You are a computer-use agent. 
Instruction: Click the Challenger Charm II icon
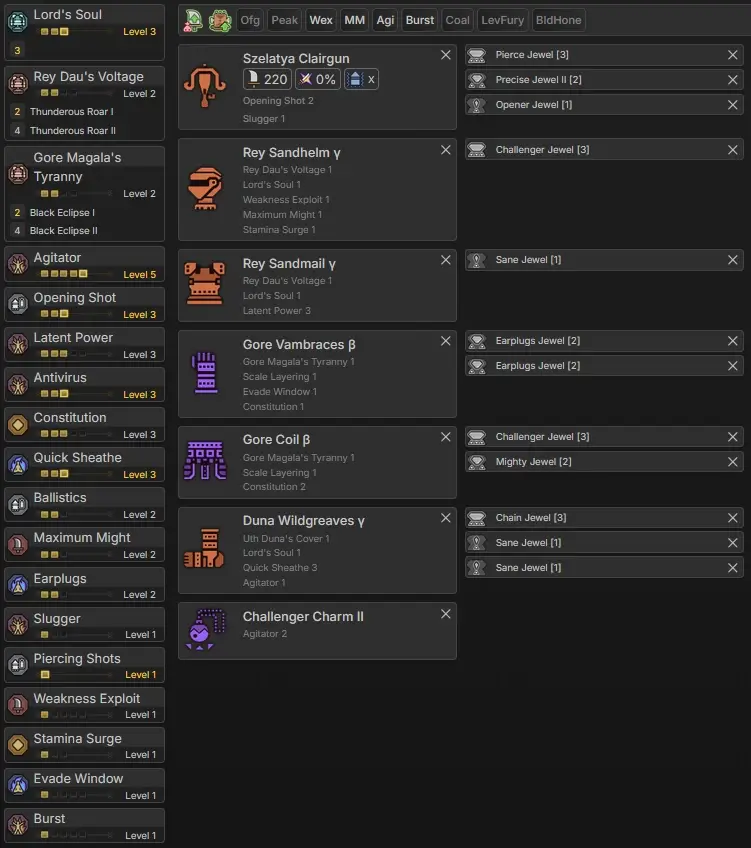pos(205,630)
